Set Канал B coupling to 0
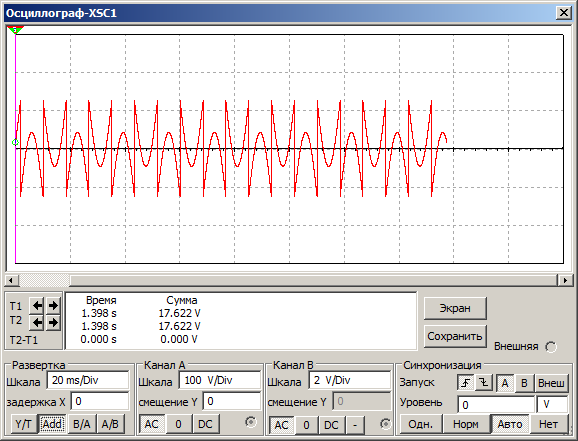Screen dimensions: 578x441 pos(306,425)
